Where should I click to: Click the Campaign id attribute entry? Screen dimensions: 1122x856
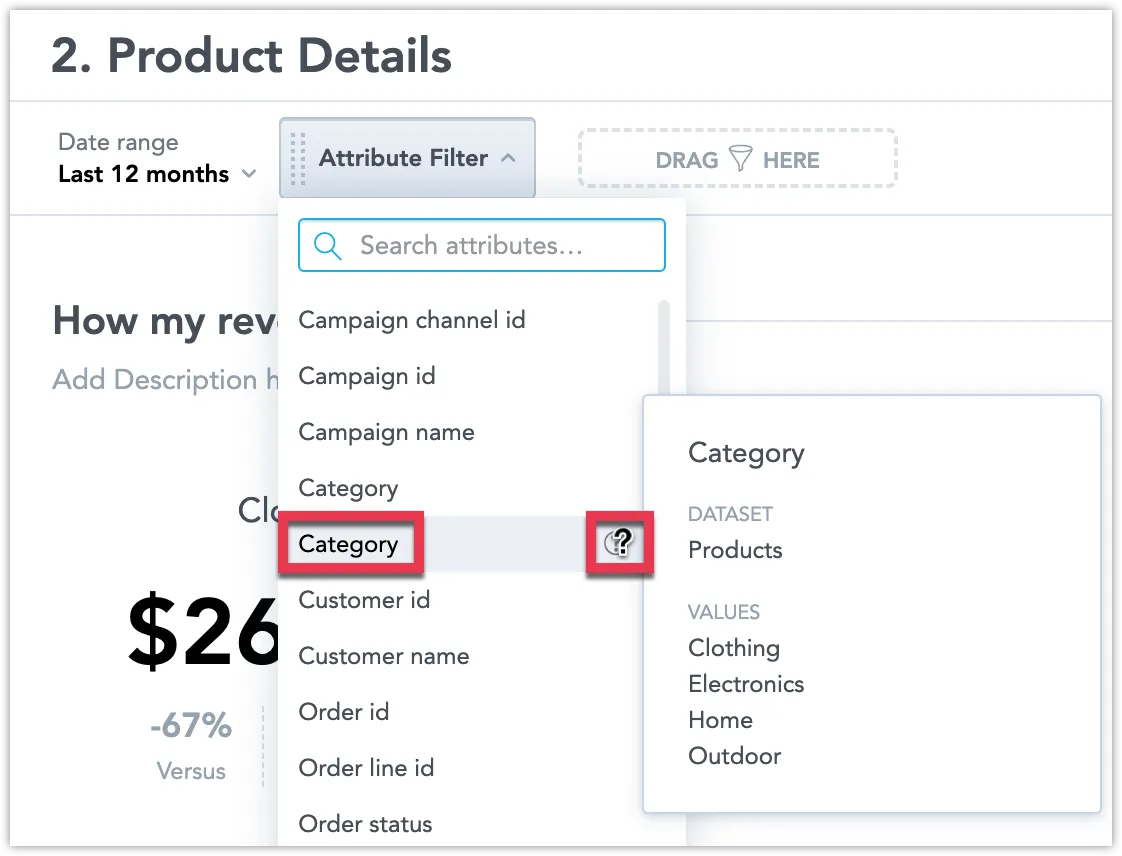367,376
